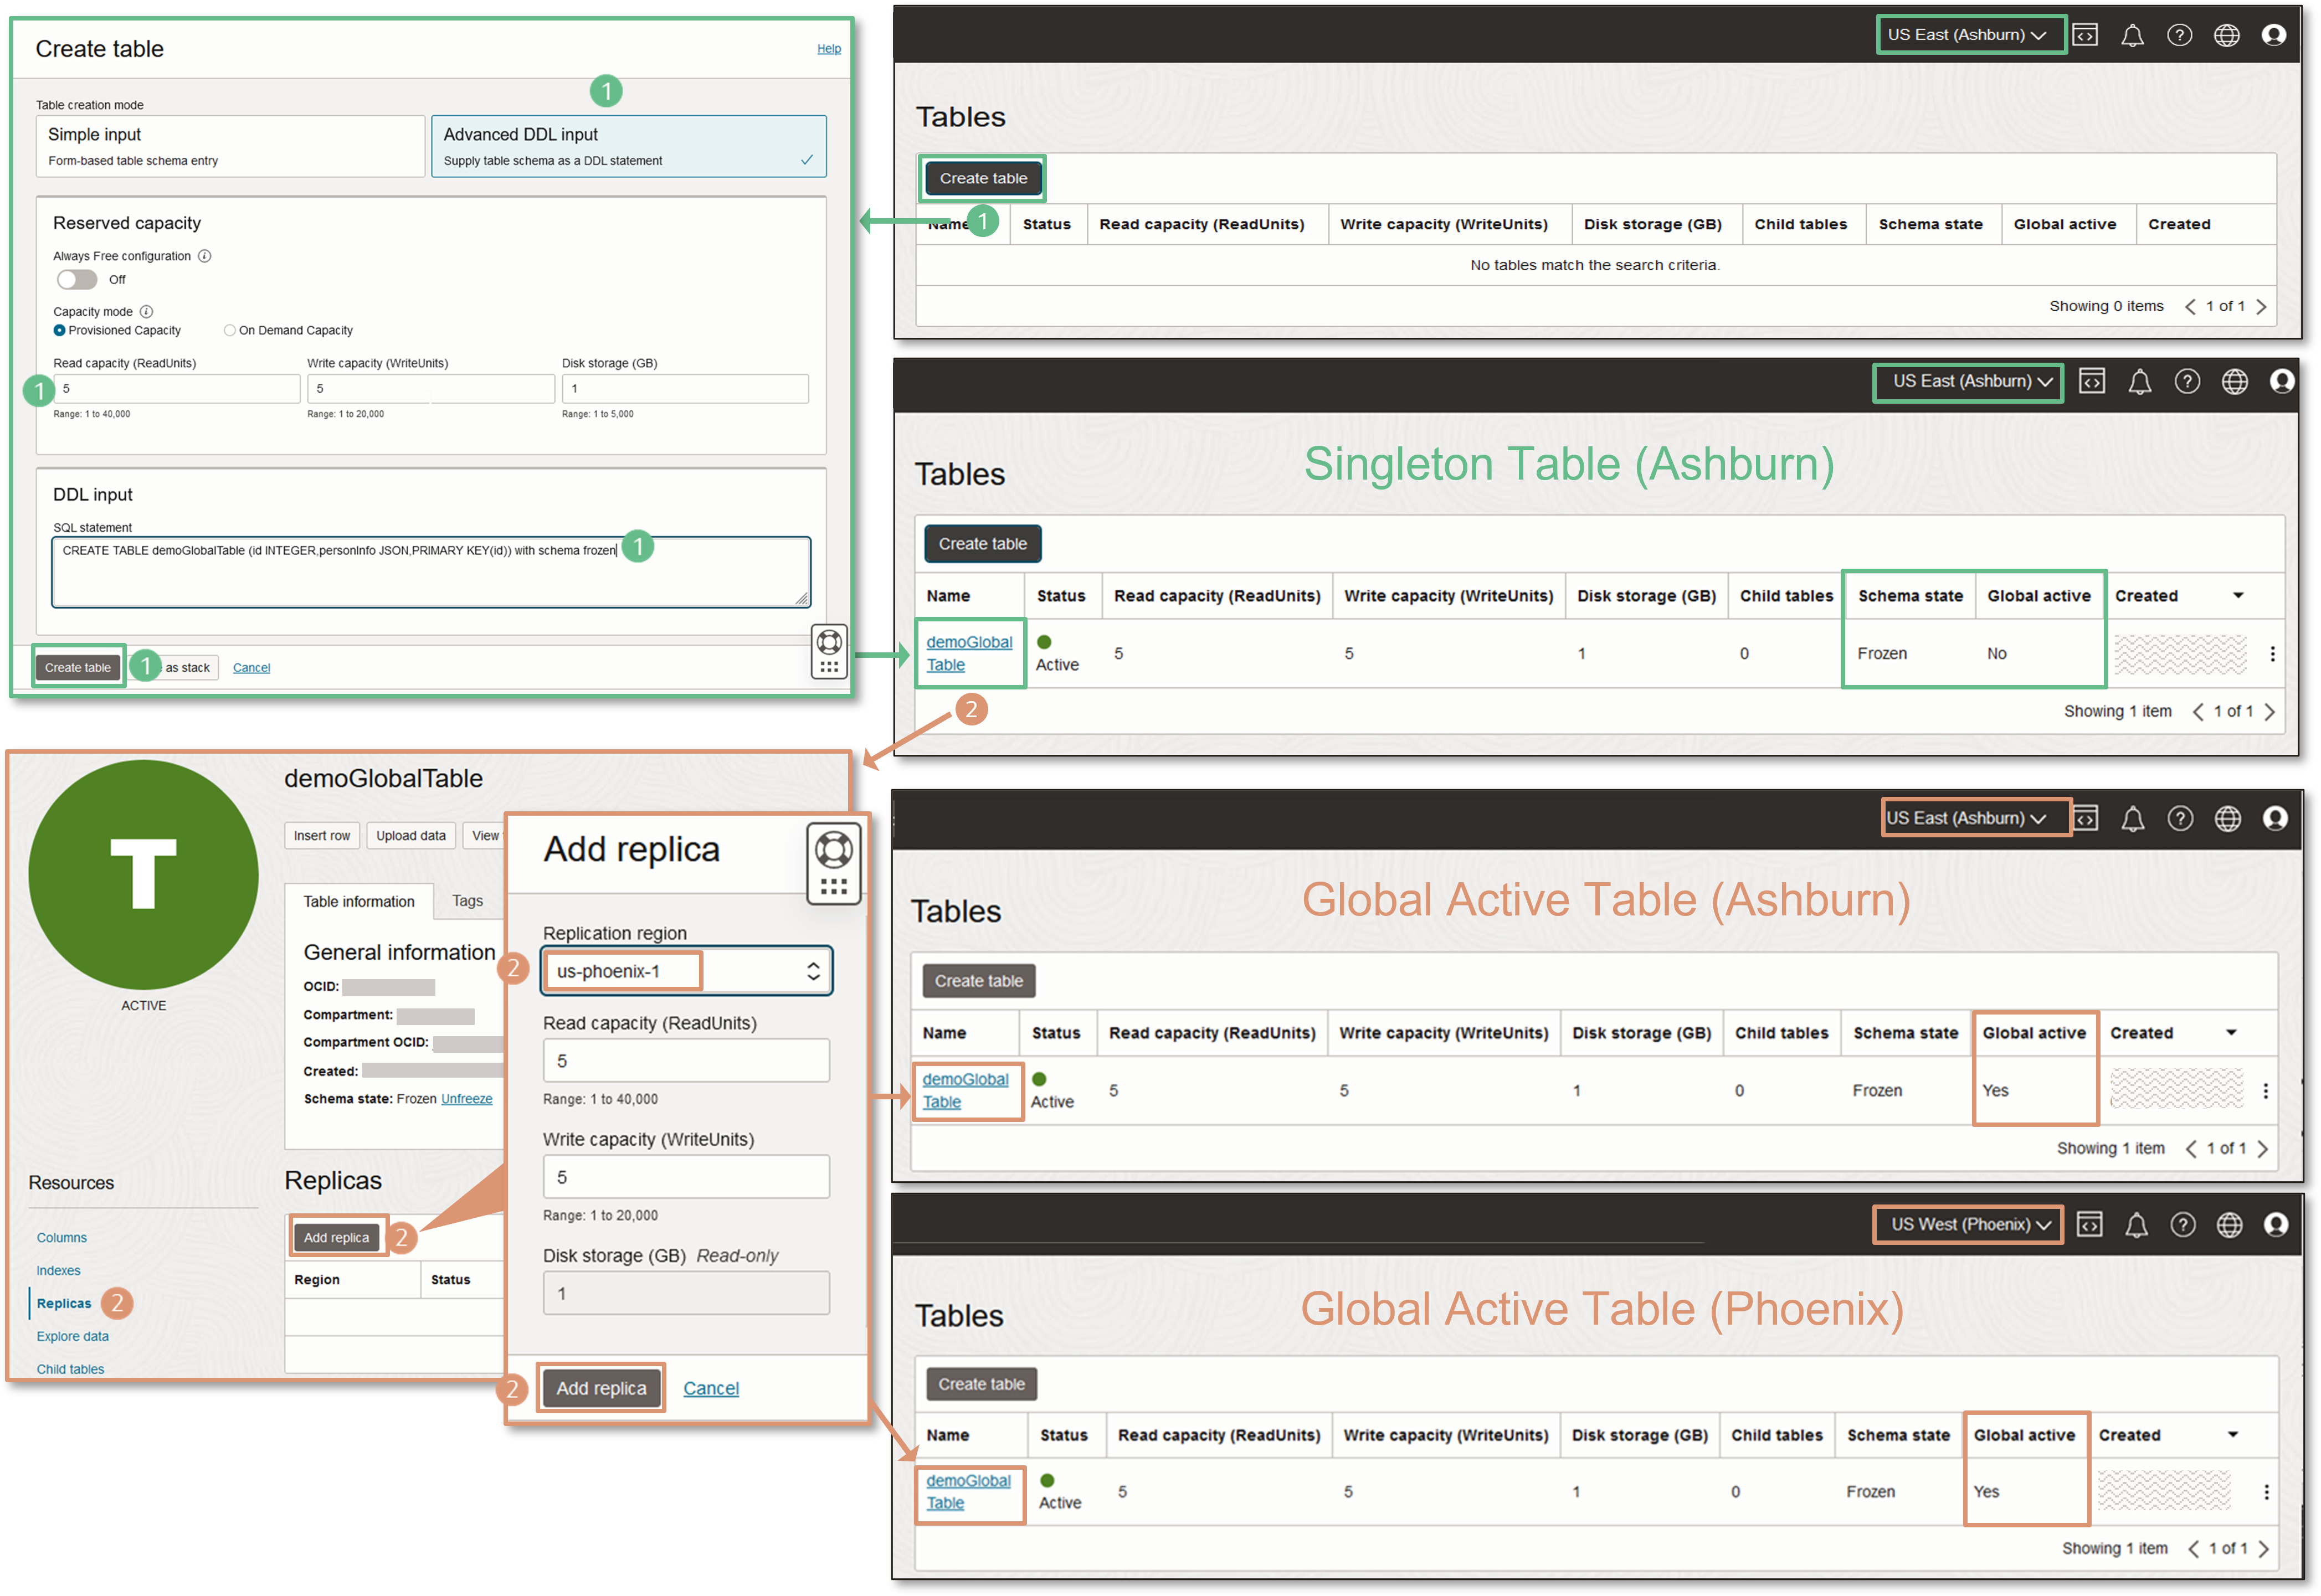Open the US West (Phoenix) region dropdown
The image size is (2321, 1596).
(1967, 1224)
